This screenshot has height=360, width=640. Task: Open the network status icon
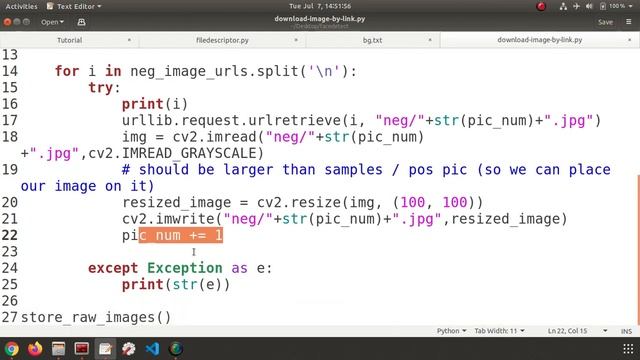563,6
